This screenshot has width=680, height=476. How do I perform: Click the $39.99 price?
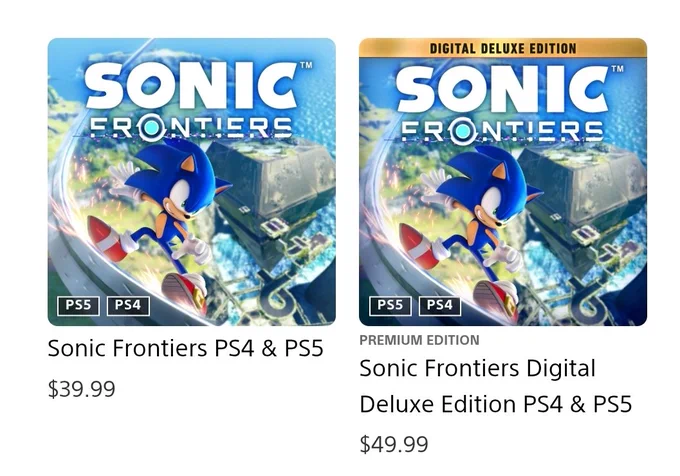tap(82, 389)
